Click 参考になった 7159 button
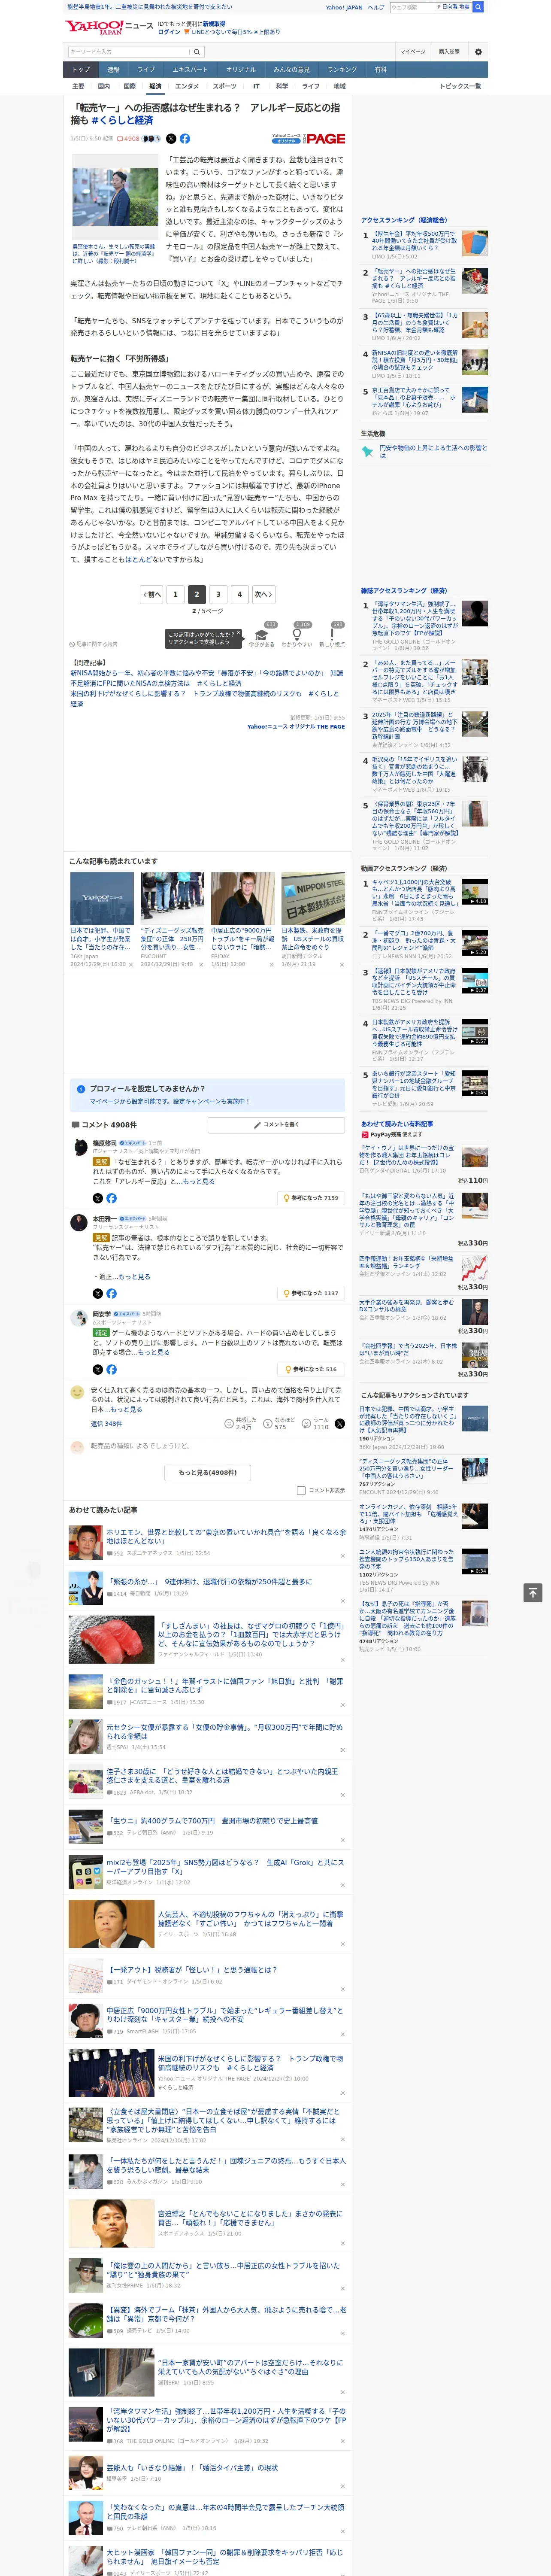 click(311, 1198)
